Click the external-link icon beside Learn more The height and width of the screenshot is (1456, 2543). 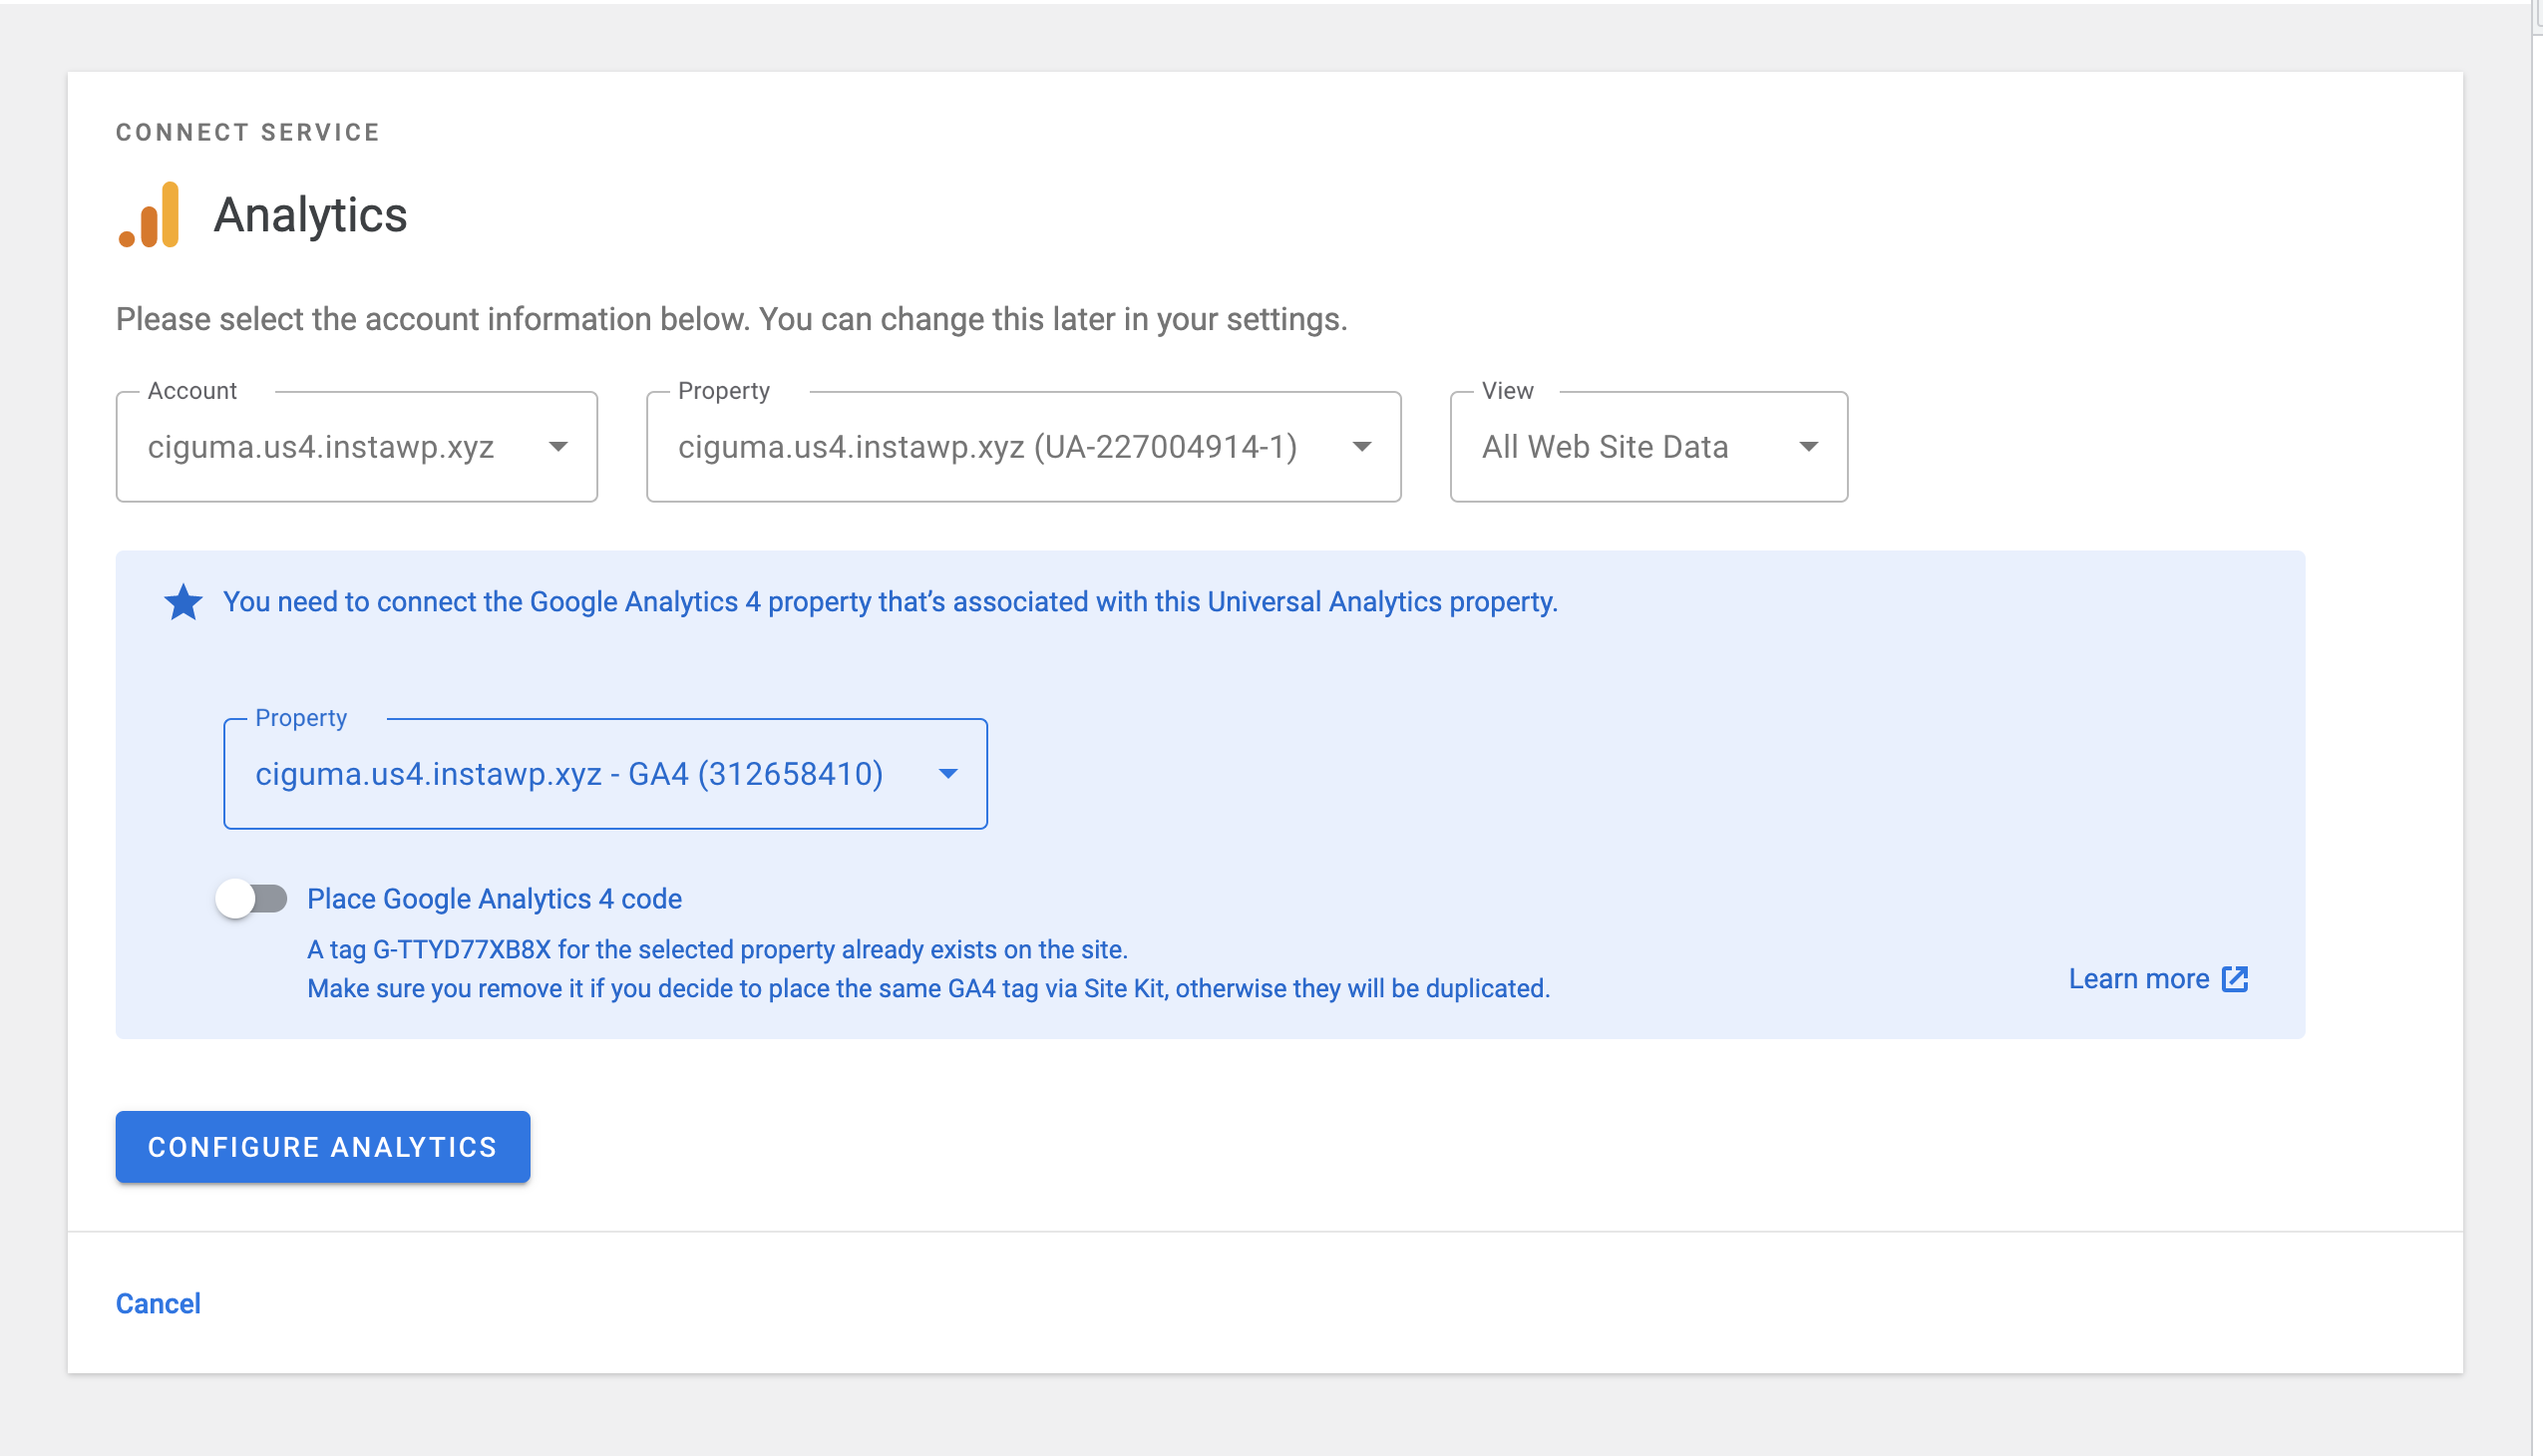pyautogui.click(x=2235, y=979)
